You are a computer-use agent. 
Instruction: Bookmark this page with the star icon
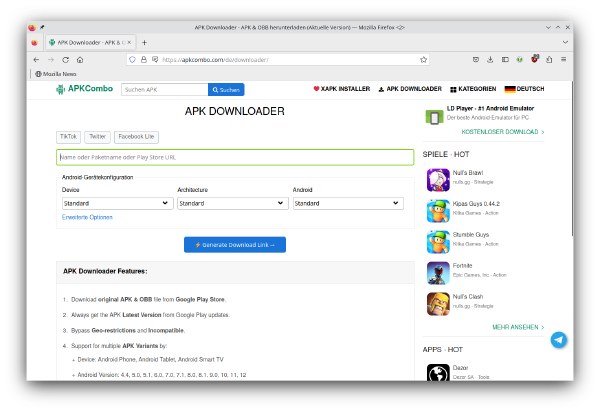[x=423, y=60]
